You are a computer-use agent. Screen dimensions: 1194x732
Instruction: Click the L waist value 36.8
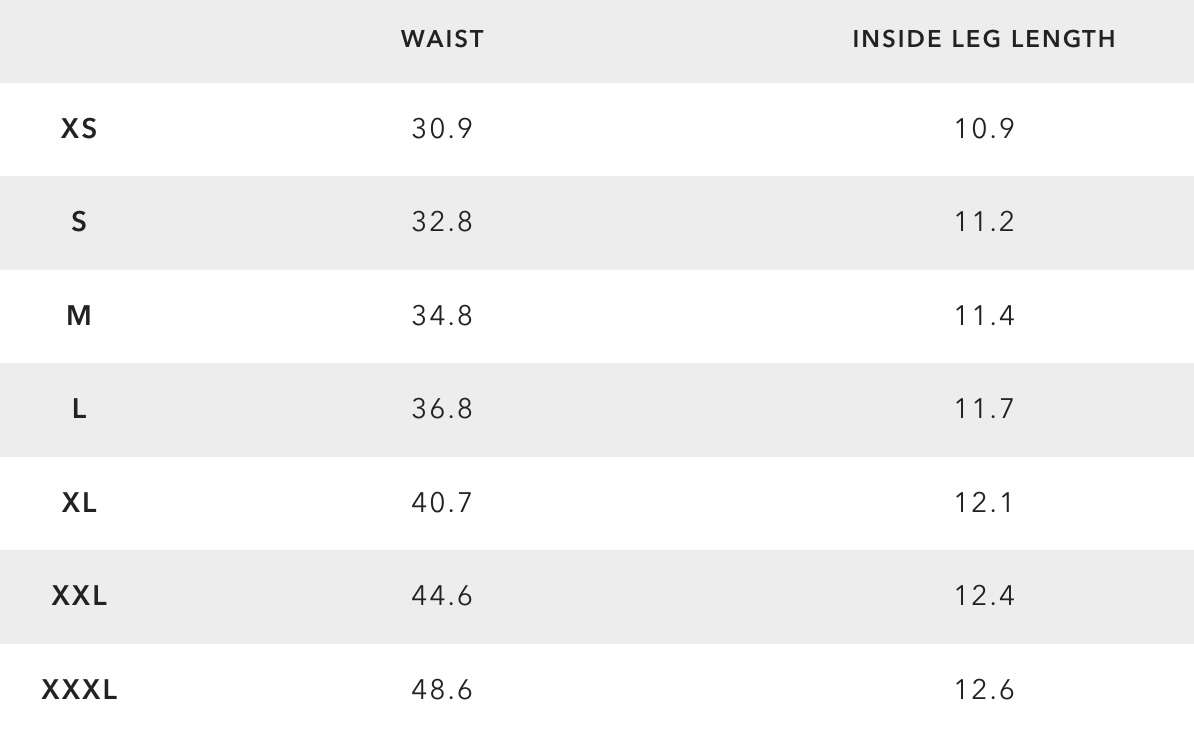(442, 409)
